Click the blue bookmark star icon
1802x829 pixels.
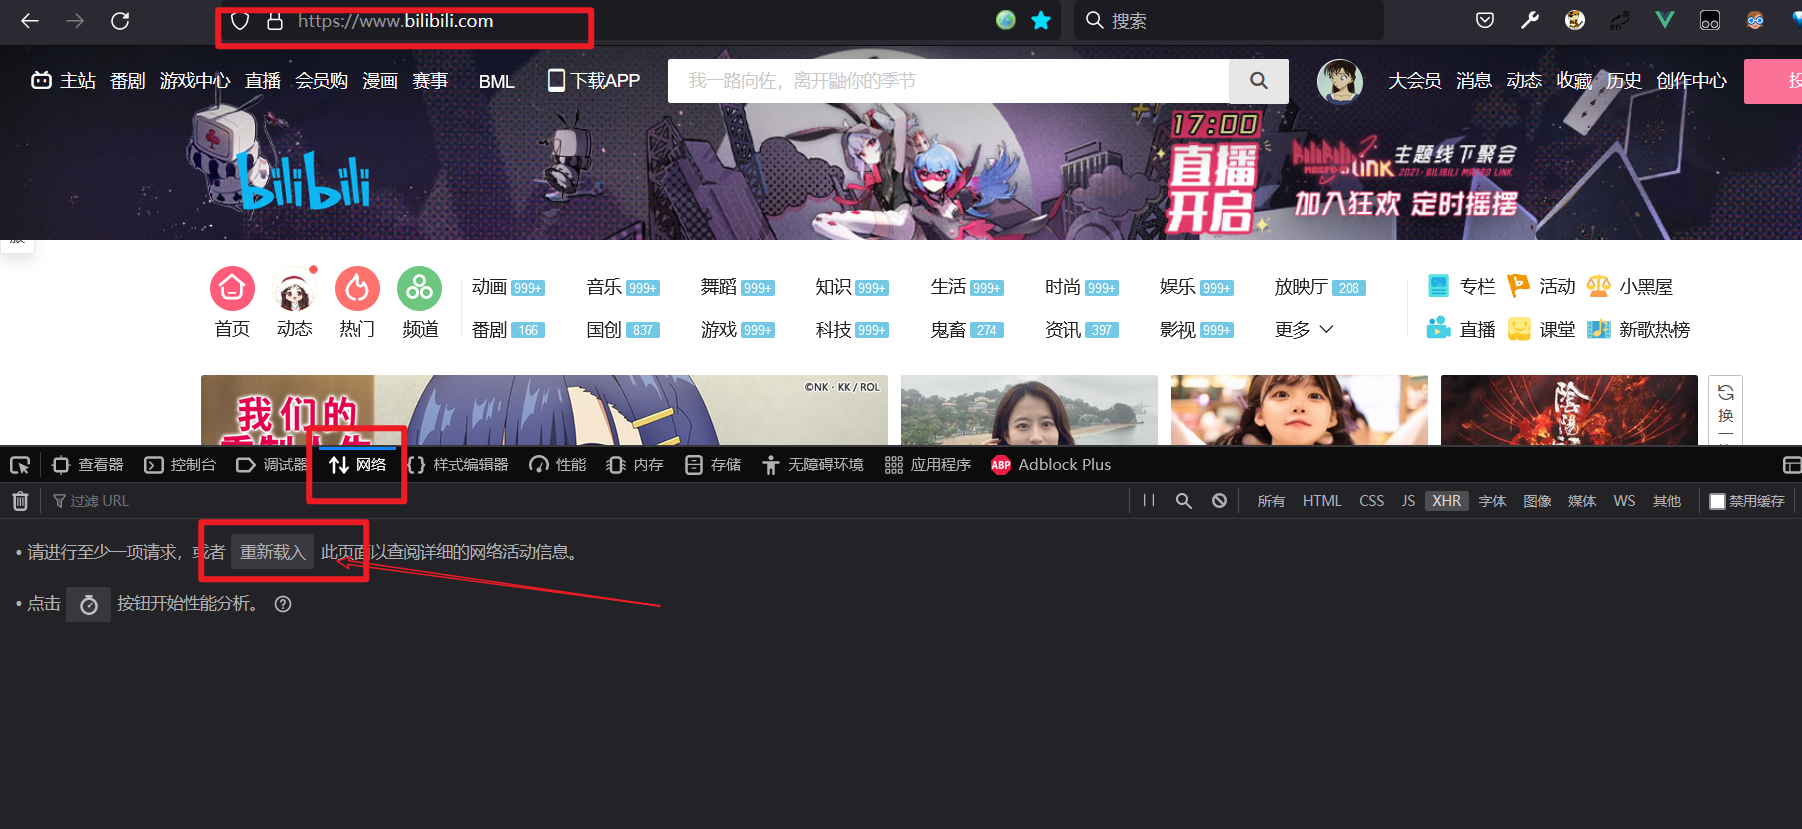pyautogui.click(x=1041, y=20)
